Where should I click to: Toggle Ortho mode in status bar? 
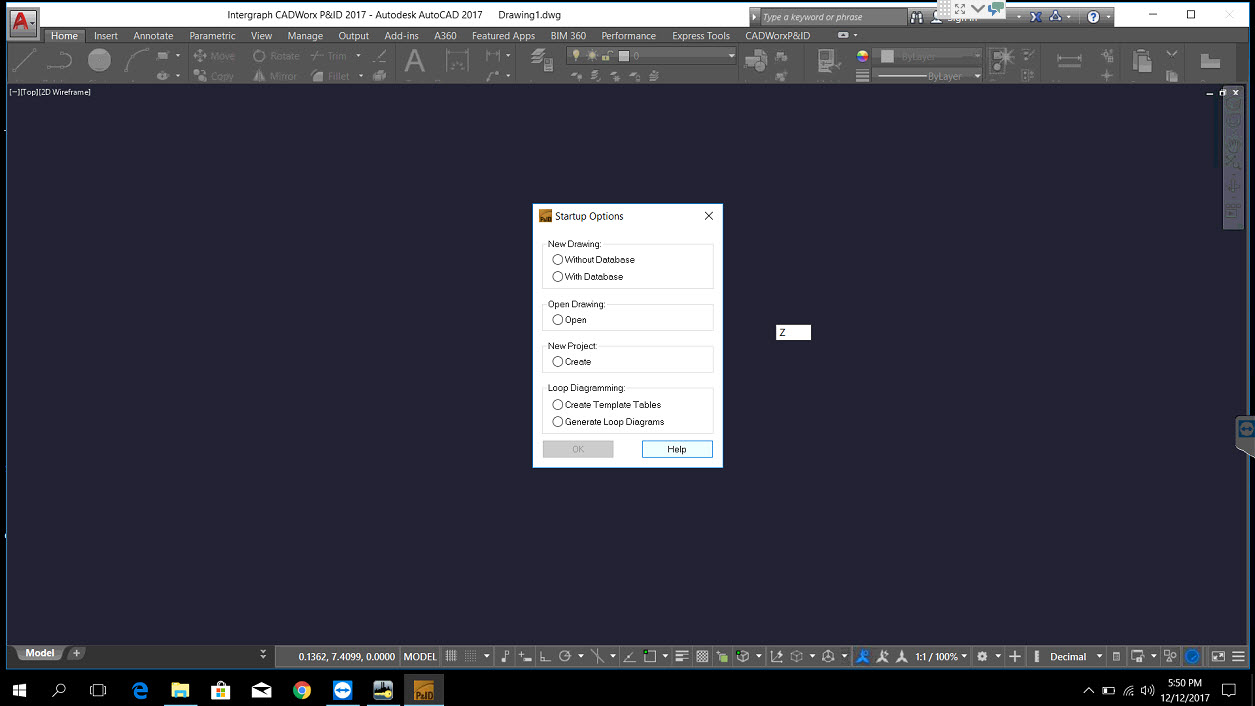[545, 657]
